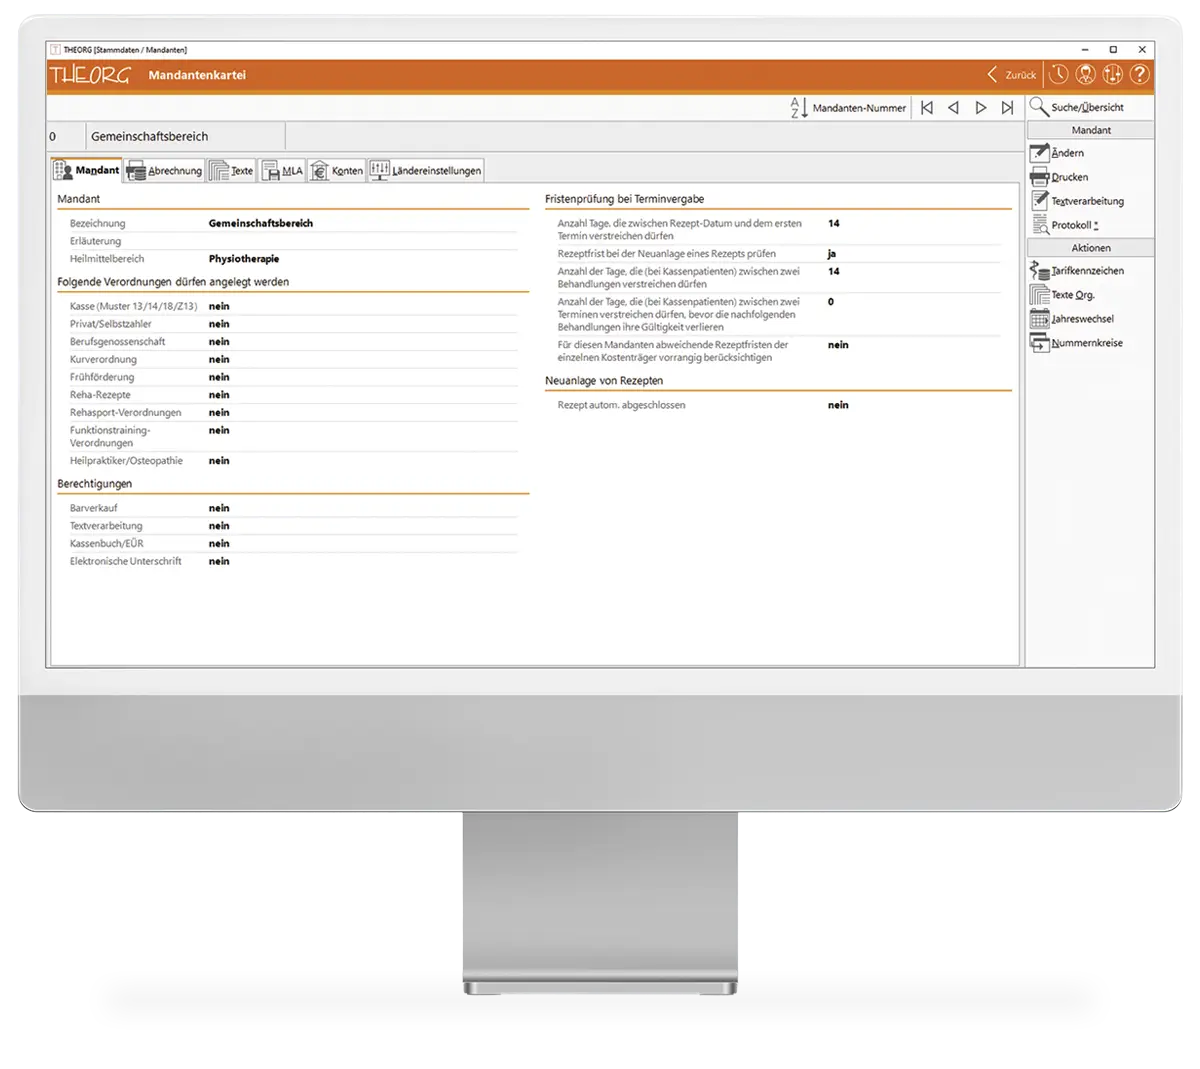Switch to the Abrechnung tab
Screen dimensions: 1200x1069
click(x=165, y=171)
